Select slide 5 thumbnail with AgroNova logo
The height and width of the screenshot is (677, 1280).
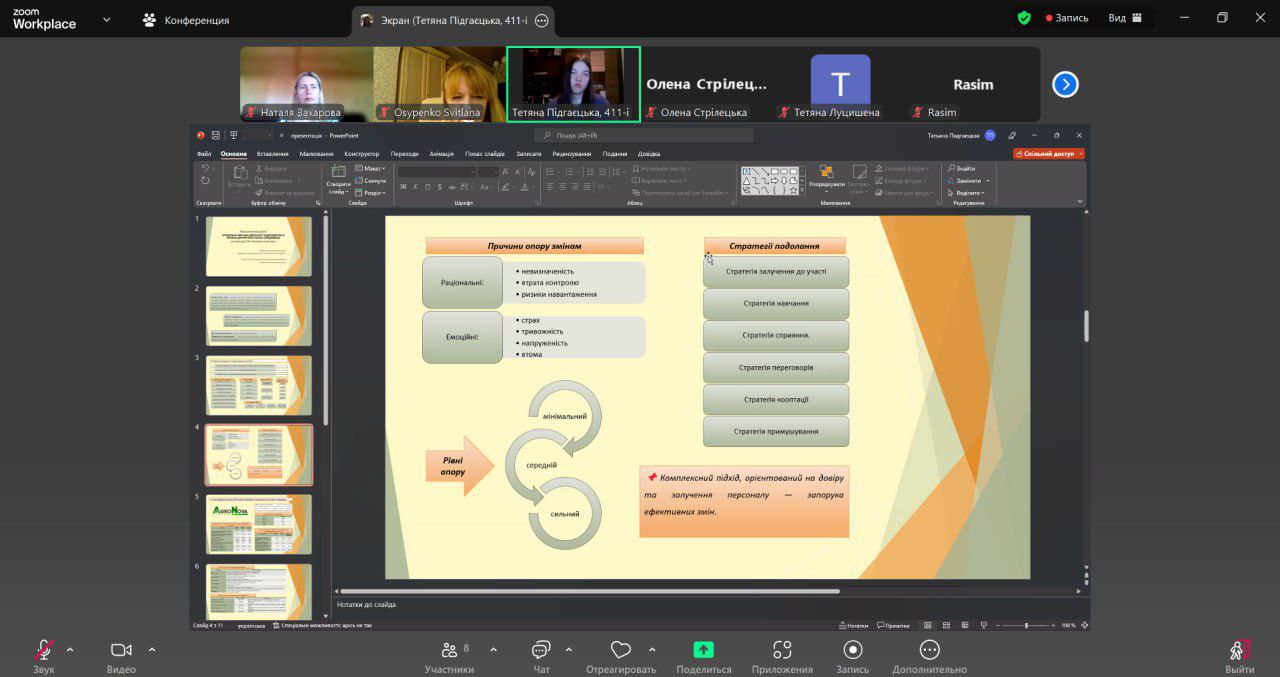click(x=259, y=524)
